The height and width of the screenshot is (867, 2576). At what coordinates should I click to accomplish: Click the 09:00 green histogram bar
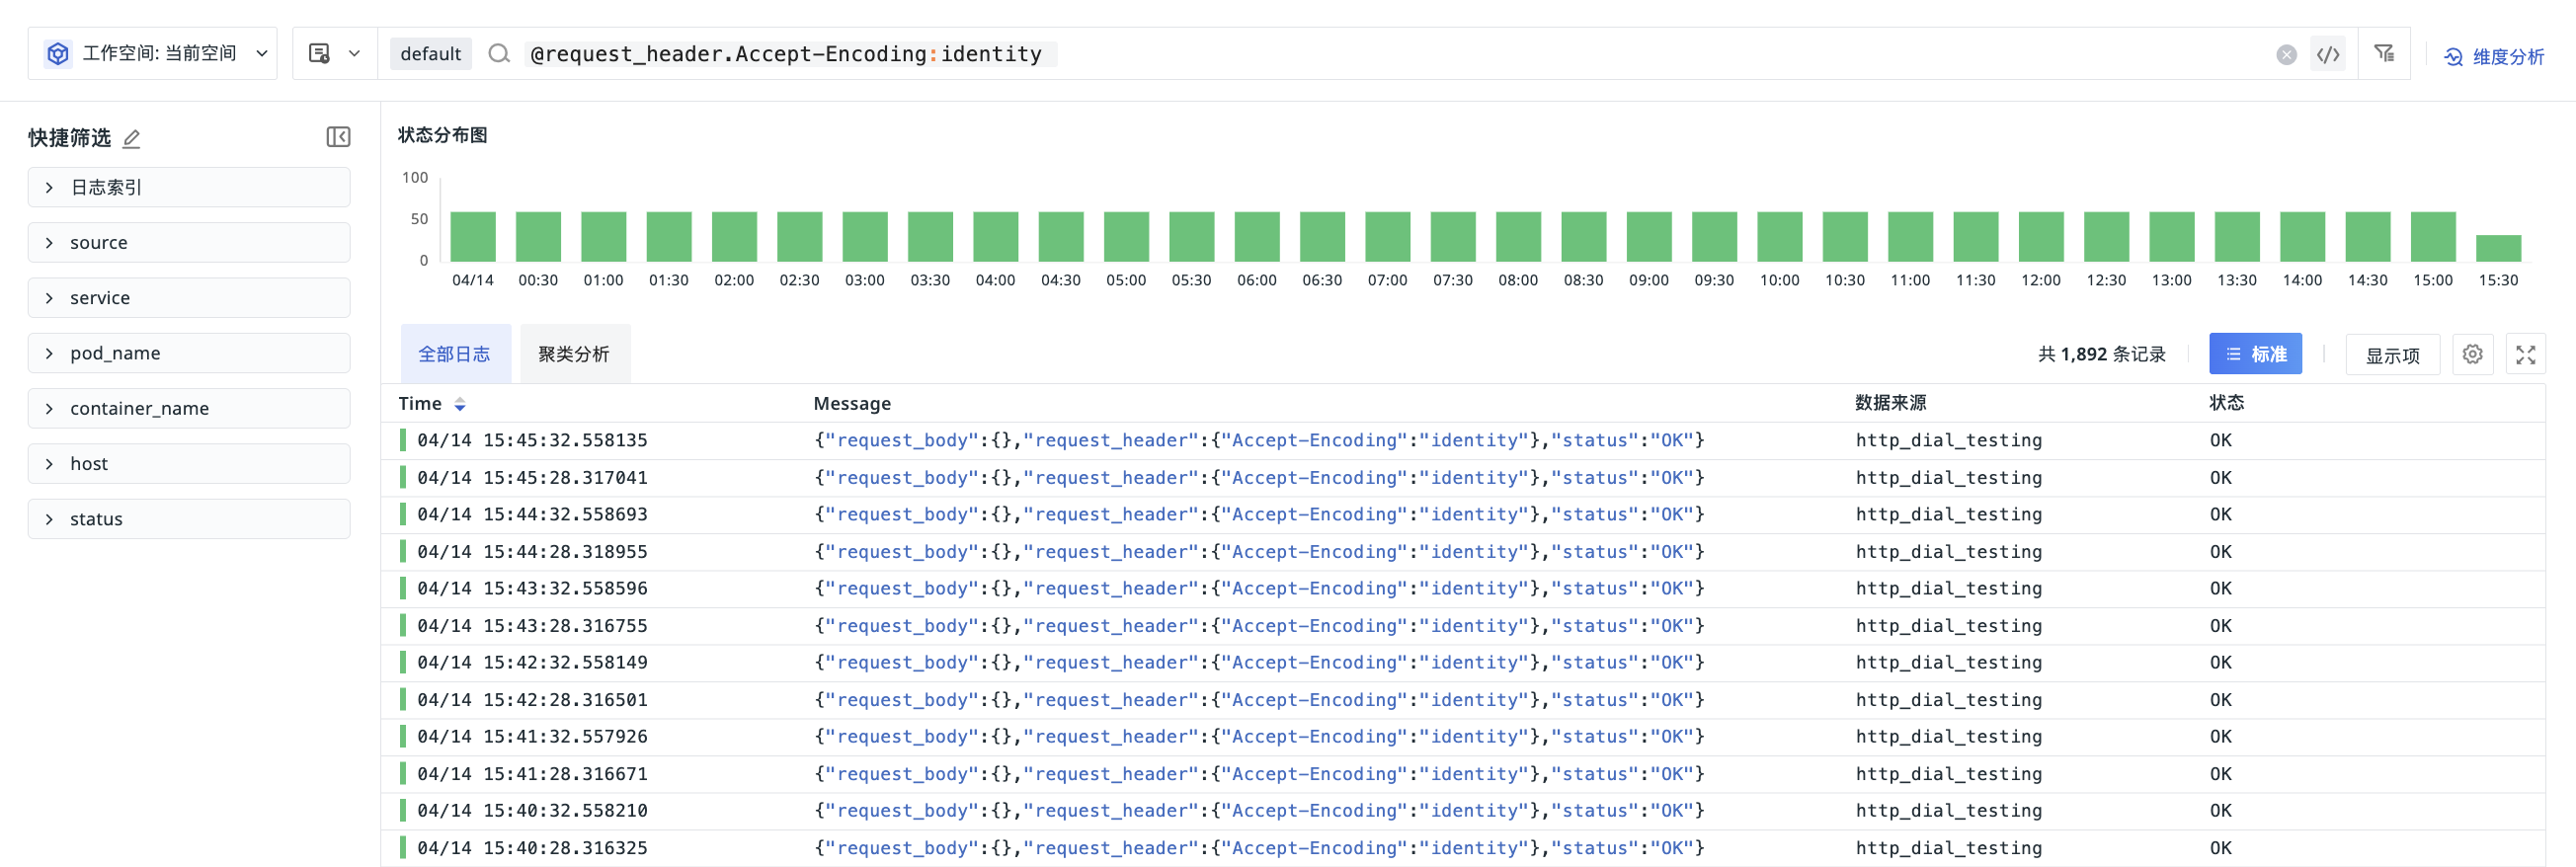point(1648,237)
